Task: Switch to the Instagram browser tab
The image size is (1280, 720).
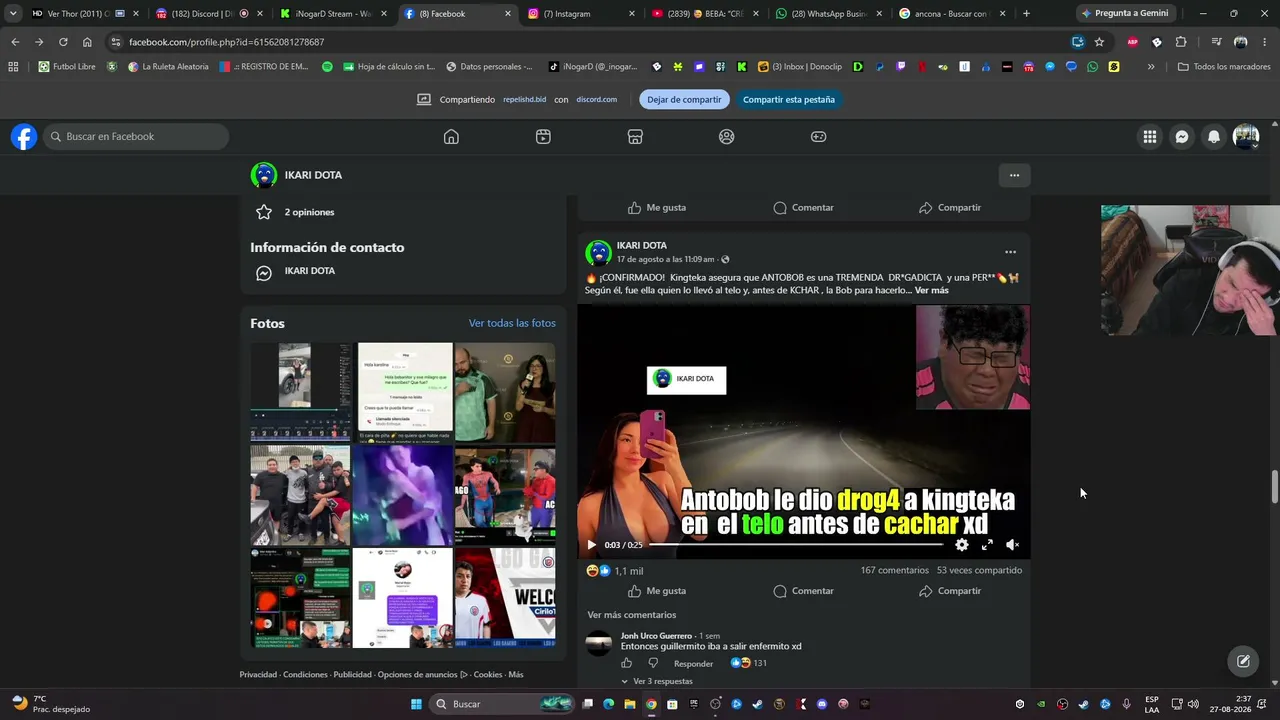Action: [x=581, y=14]
